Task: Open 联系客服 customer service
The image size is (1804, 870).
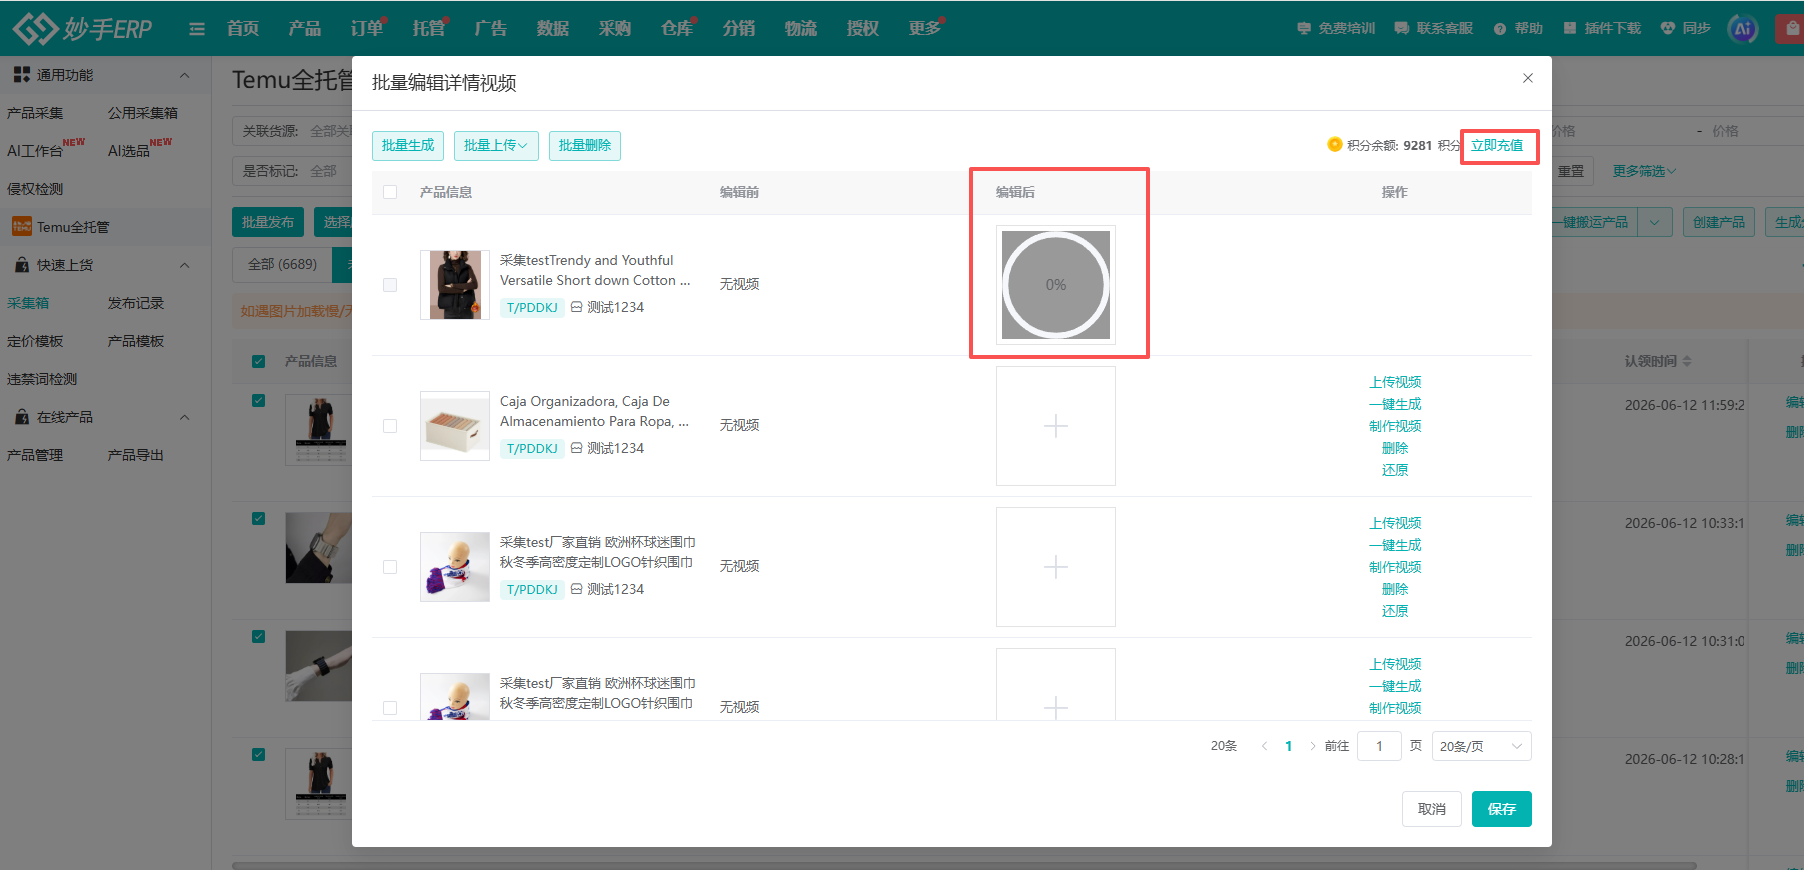Action: coord(1433,28)
